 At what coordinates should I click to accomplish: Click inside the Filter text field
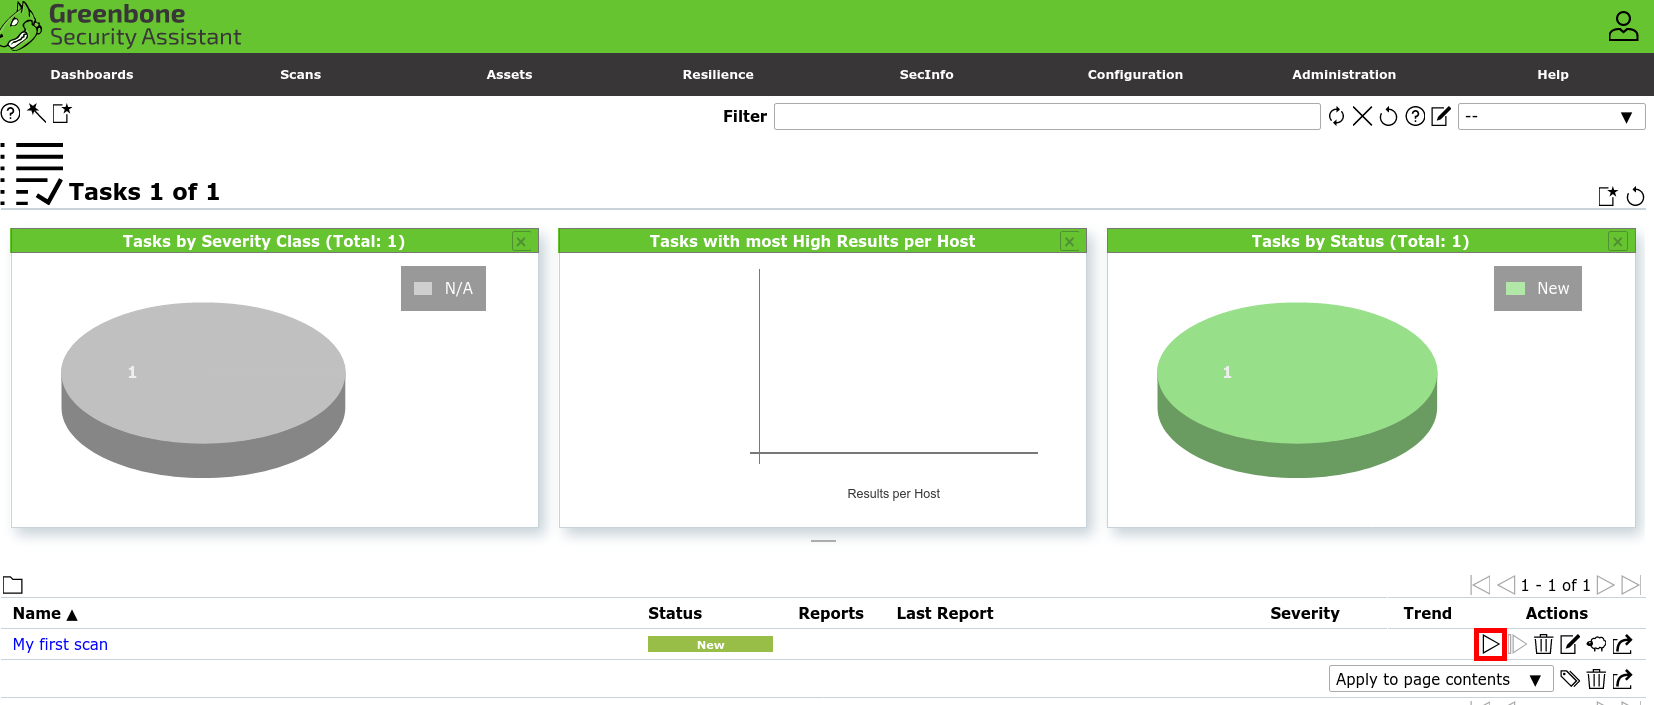[1046, 117]
